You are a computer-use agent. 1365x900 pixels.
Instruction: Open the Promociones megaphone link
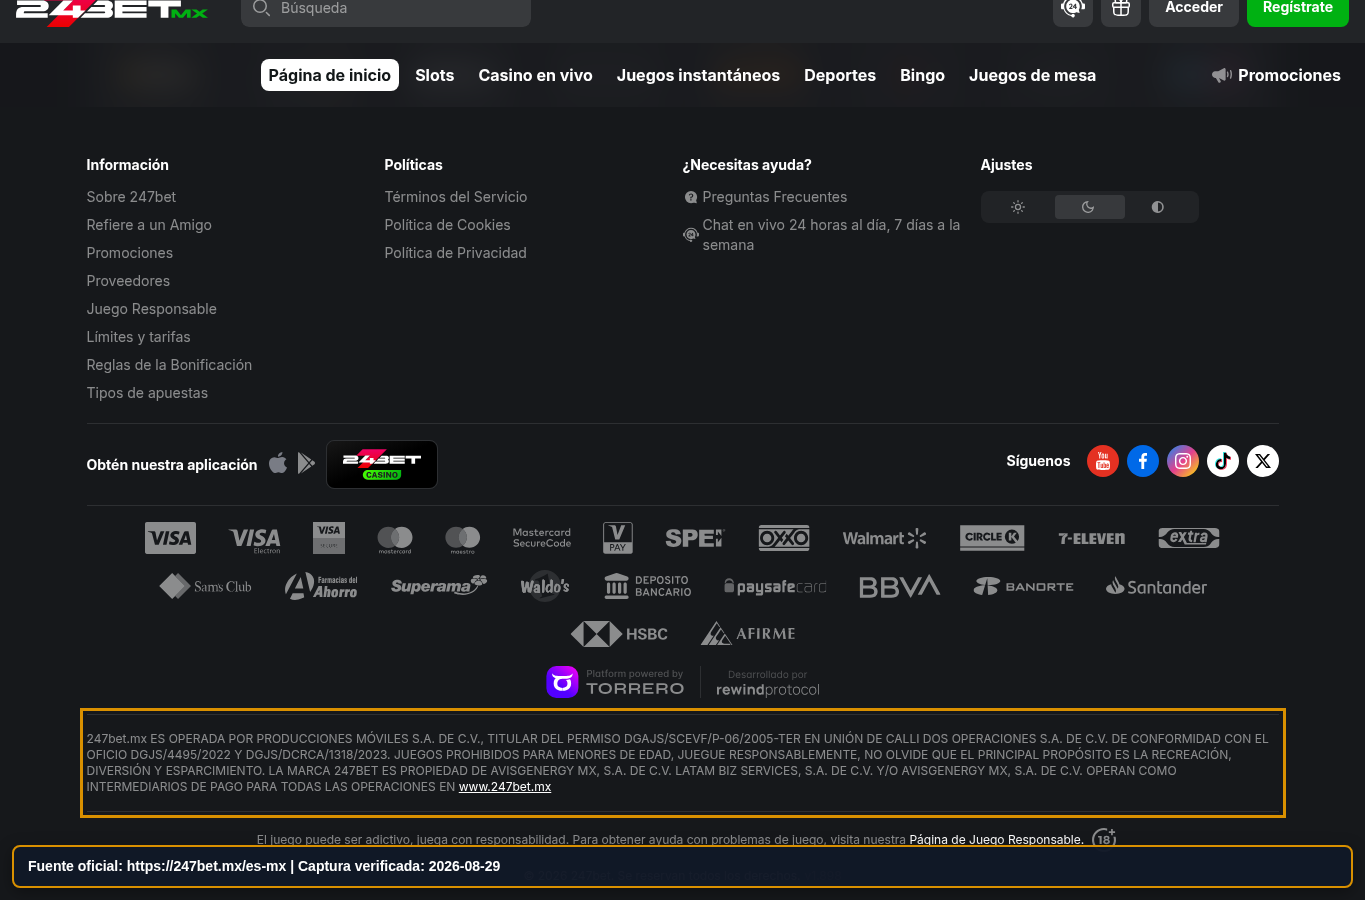pyautogui.click(x=1276, y=75)
